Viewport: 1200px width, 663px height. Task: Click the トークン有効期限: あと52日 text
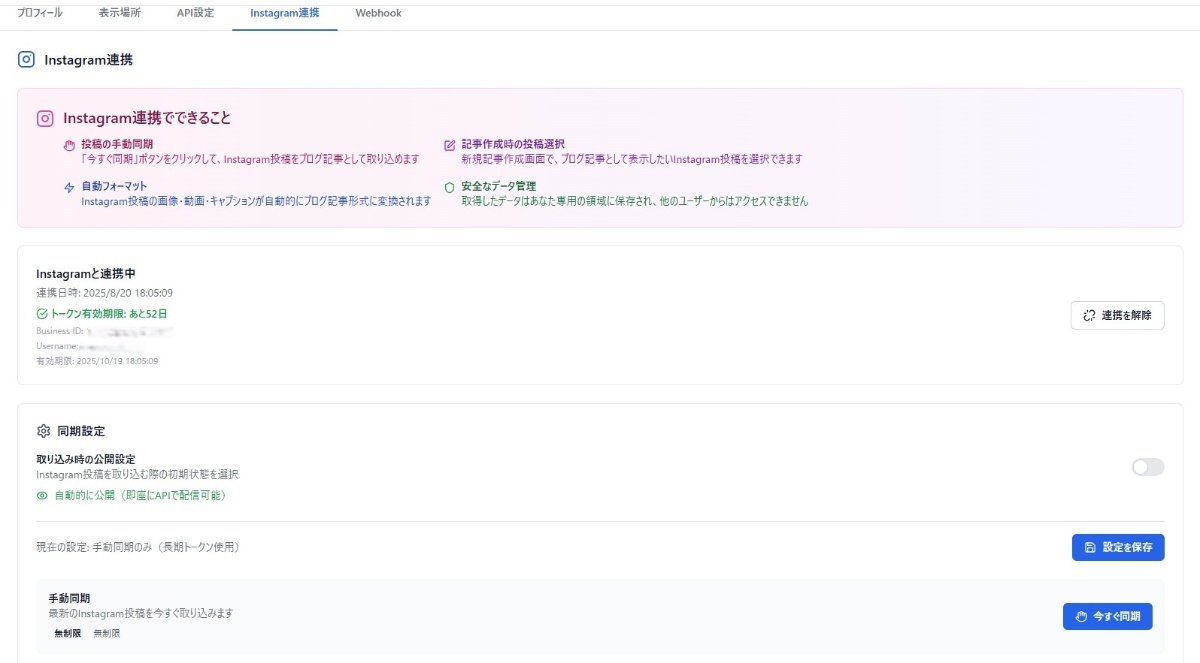tap(110, 313)
